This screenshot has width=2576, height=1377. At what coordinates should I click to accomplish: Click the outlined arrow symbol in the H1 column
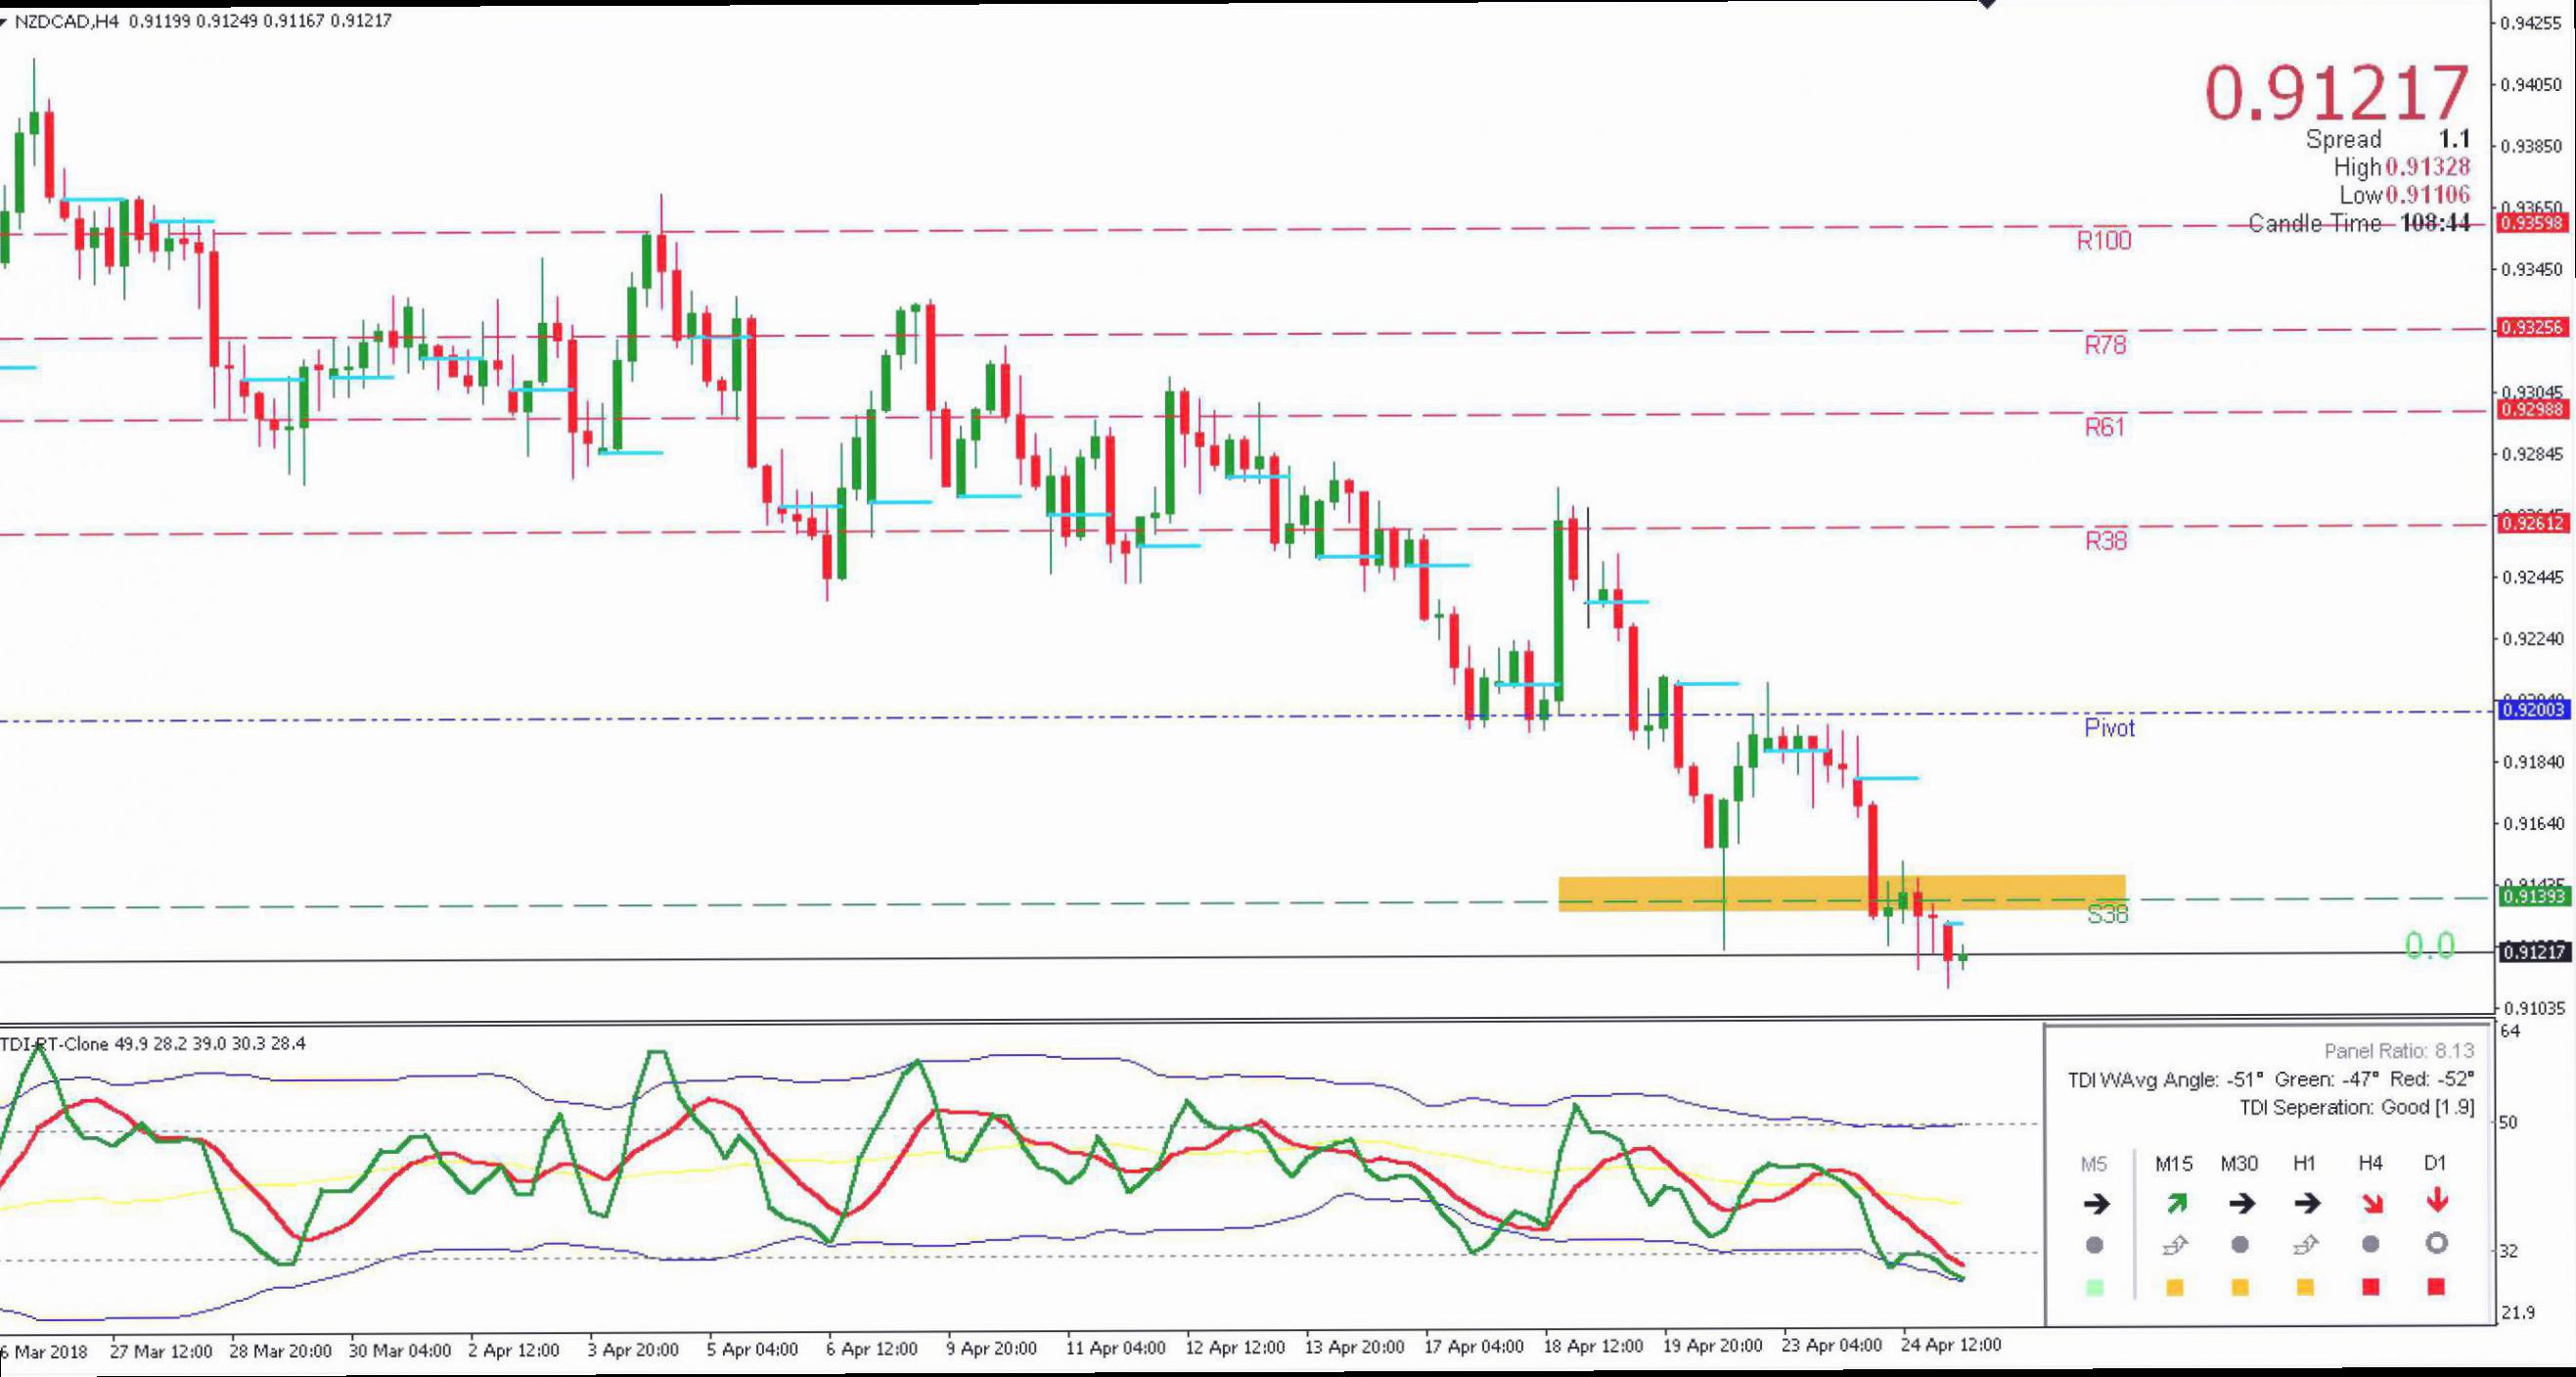[x=2306, y=1245]
